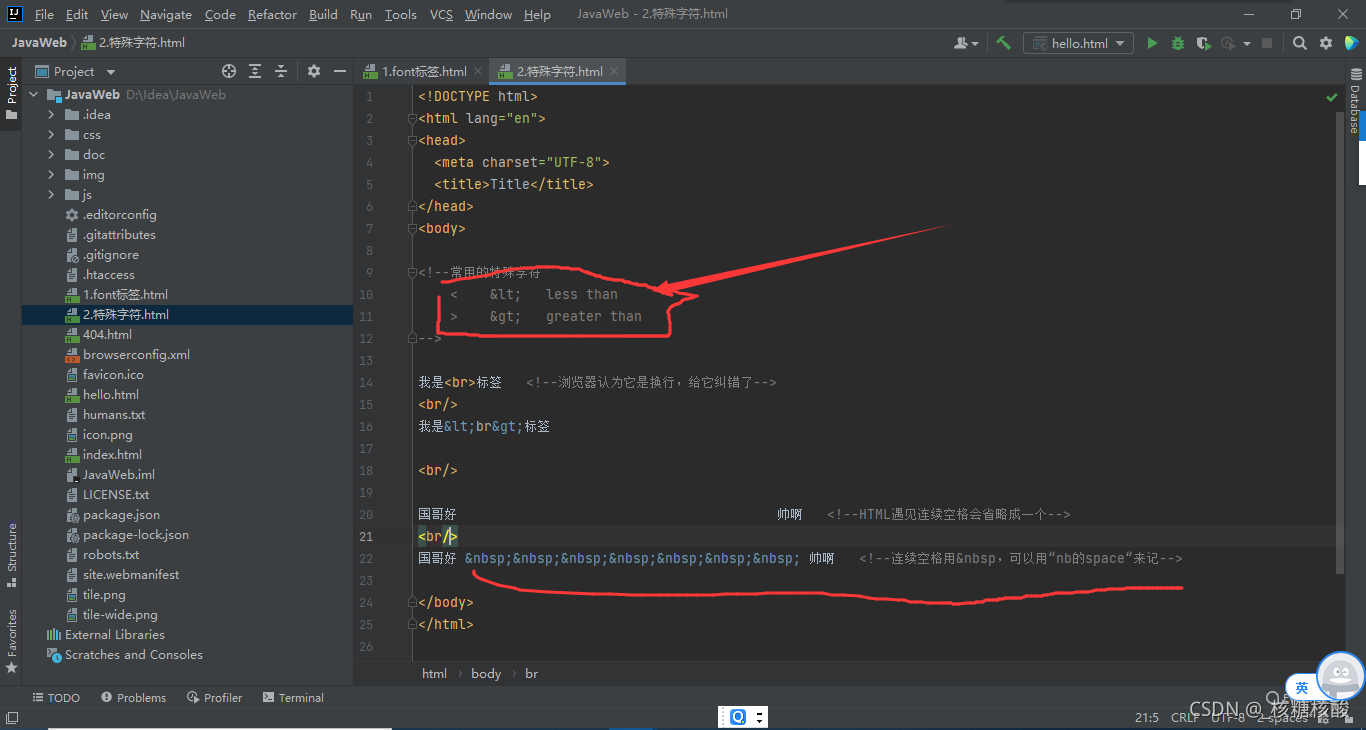The height and width of the screenshot is (730, 1366).
Task: Expand the js folder
Action: [x=51, y=195]
